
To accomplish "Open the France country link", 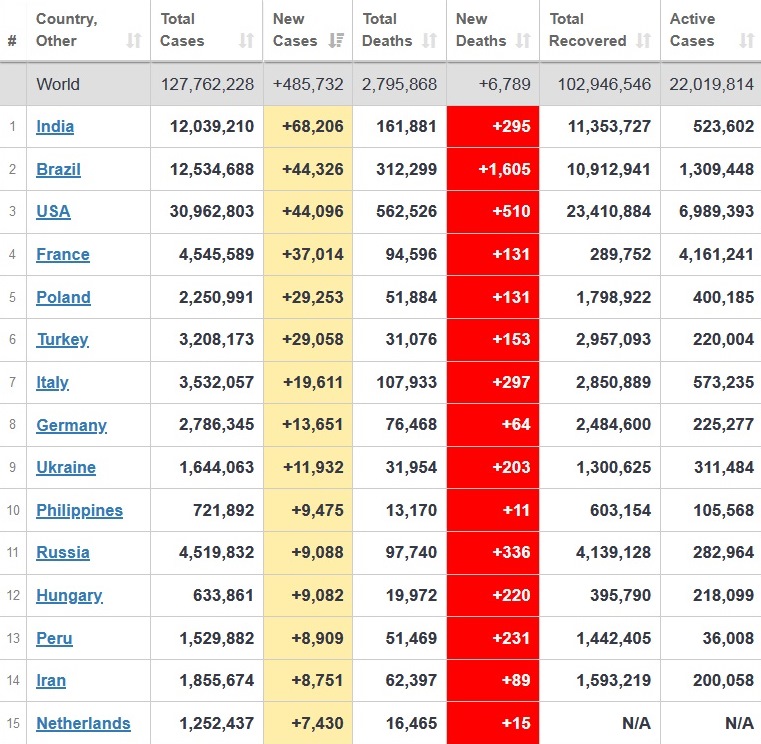I will click(63, 255).
